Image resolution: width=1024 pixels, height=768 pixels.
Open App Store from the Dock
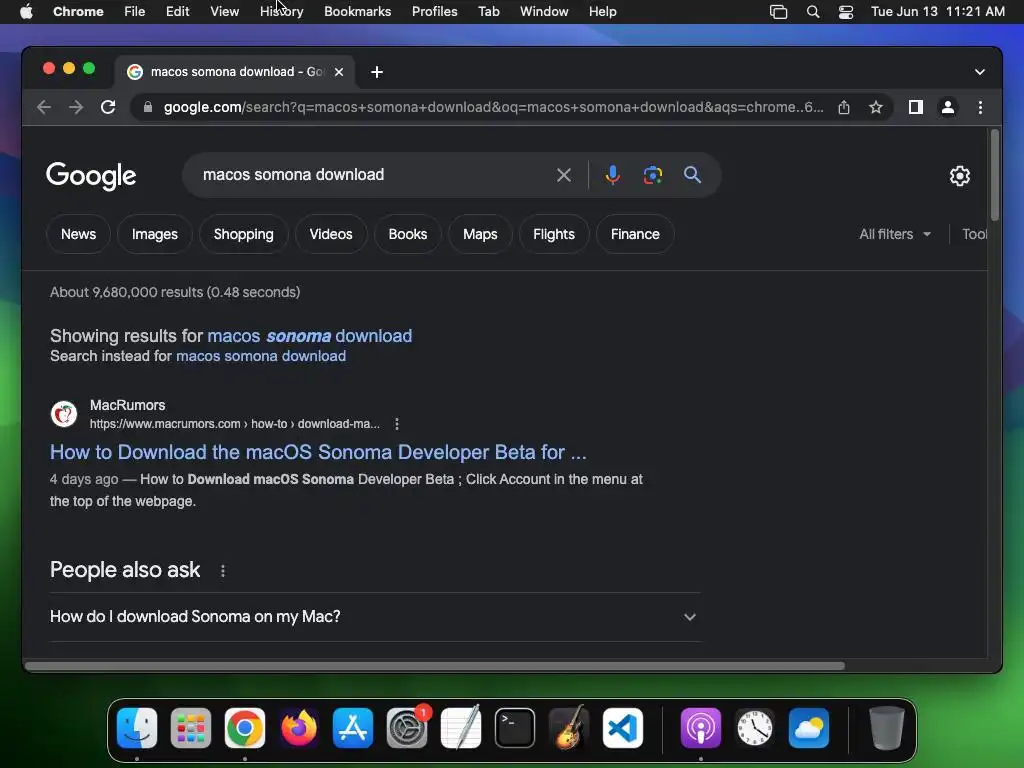(353, 728)
